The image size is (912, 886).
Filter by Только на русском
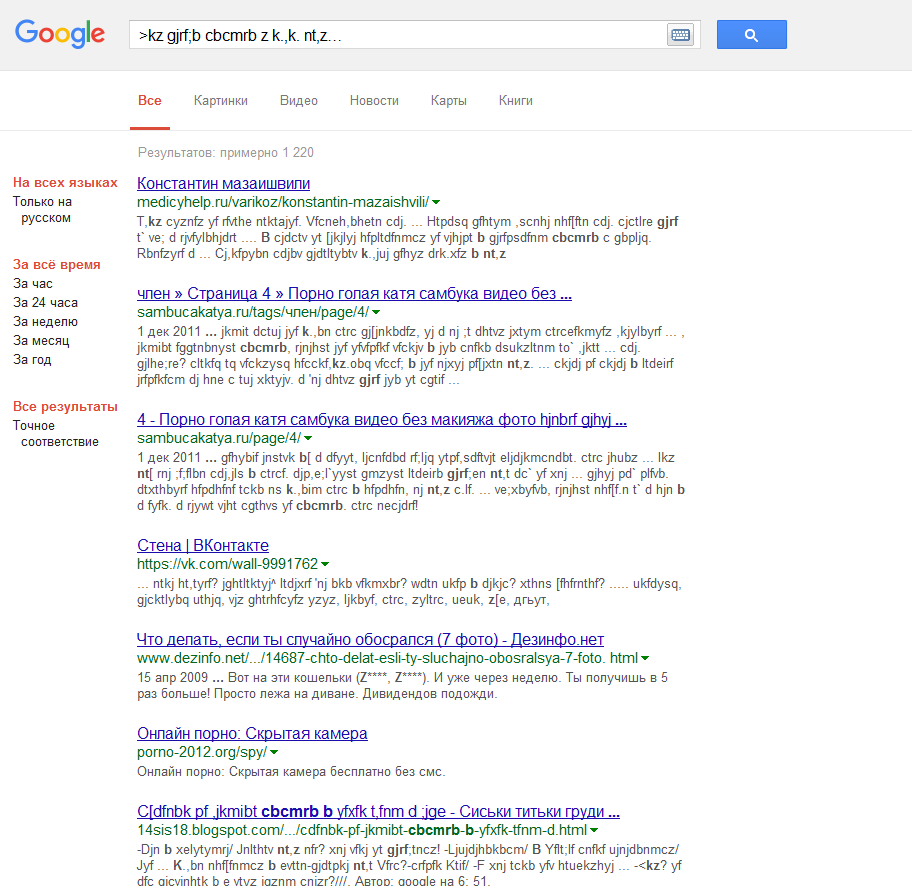42,209
